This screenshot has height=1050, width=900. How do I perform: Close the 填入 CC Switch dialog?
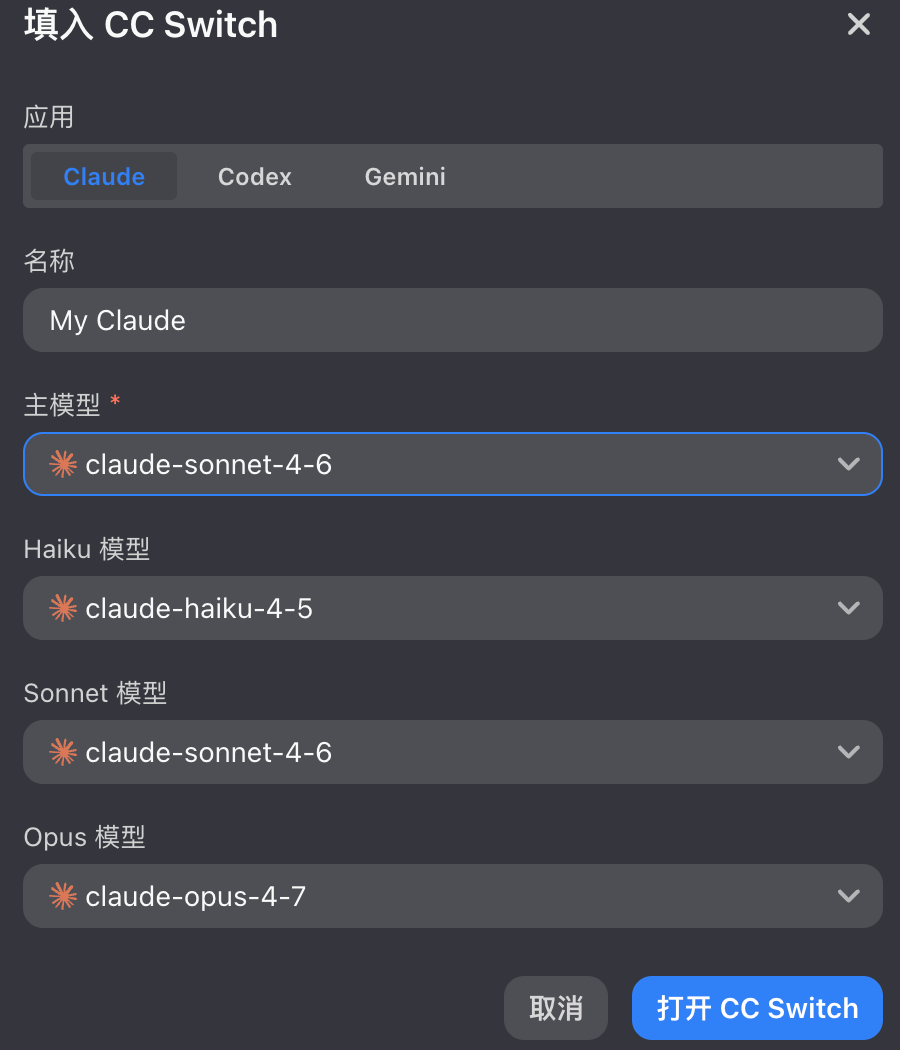tap(858, 24)
